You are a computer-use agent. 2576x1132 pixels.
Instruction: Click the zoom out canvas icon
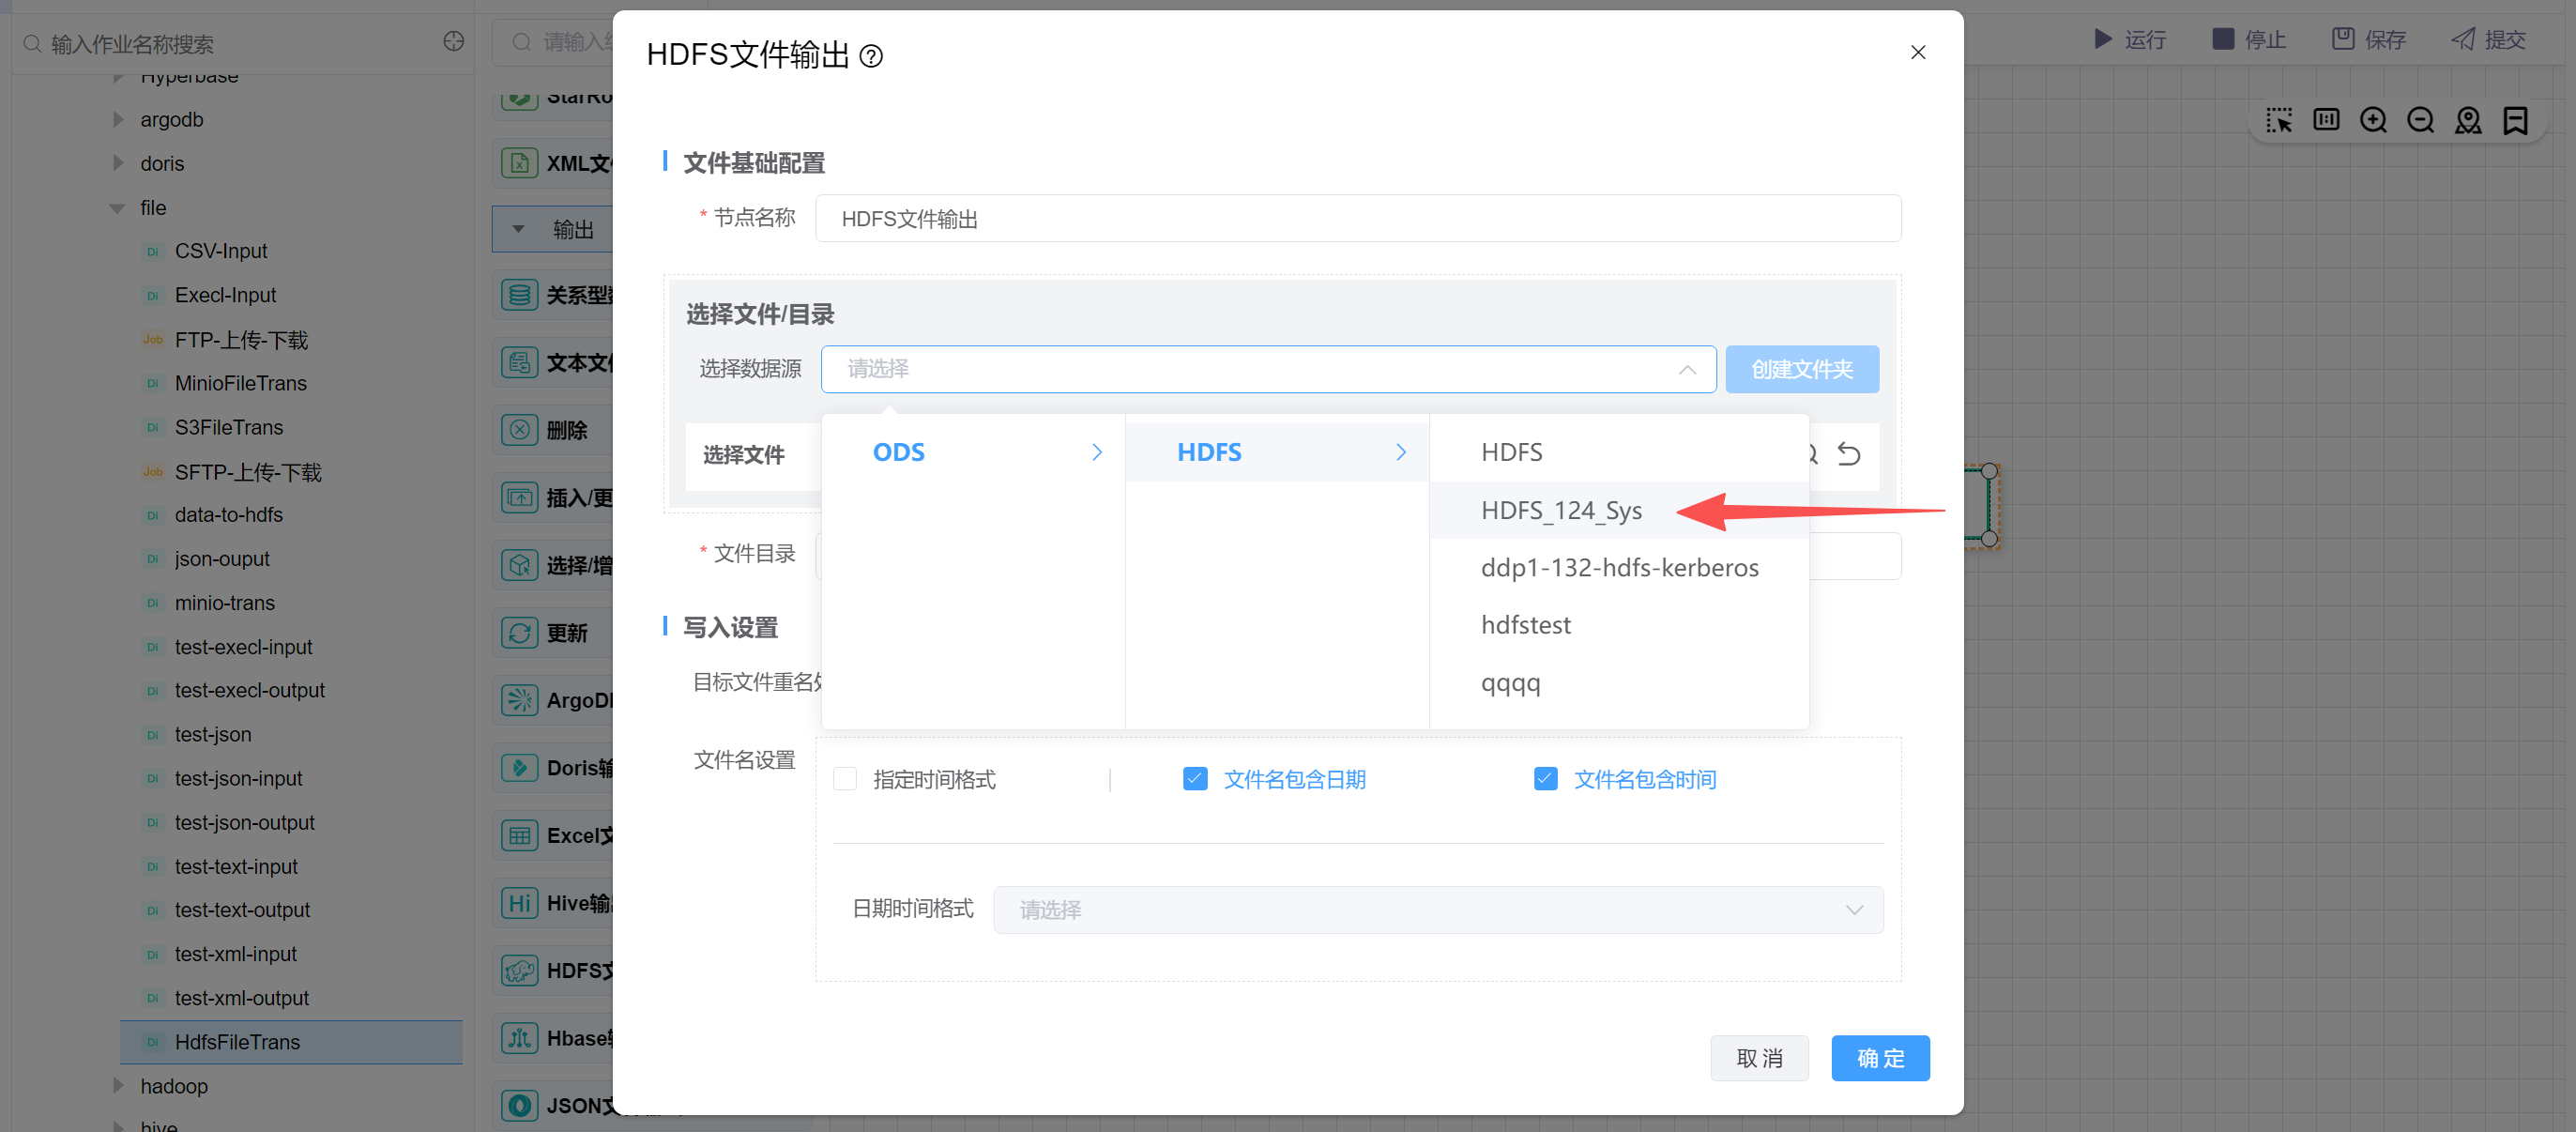click(2420, 121)
